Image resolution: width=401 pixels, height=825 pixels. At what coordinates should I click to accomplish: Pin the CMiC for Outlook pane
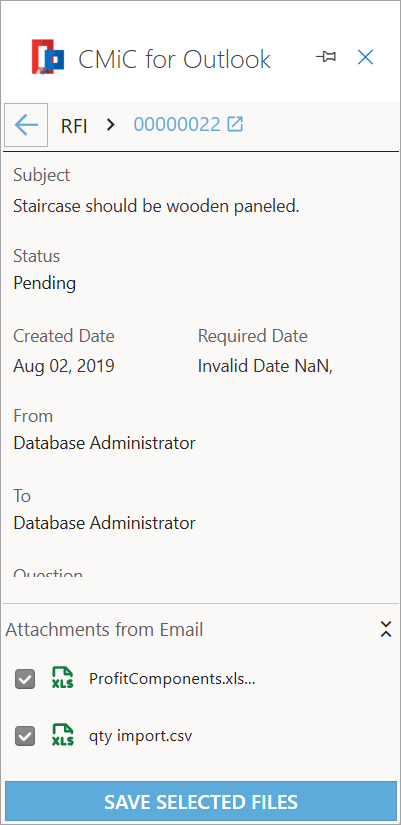pyautogui.click(x=326, y=57)
